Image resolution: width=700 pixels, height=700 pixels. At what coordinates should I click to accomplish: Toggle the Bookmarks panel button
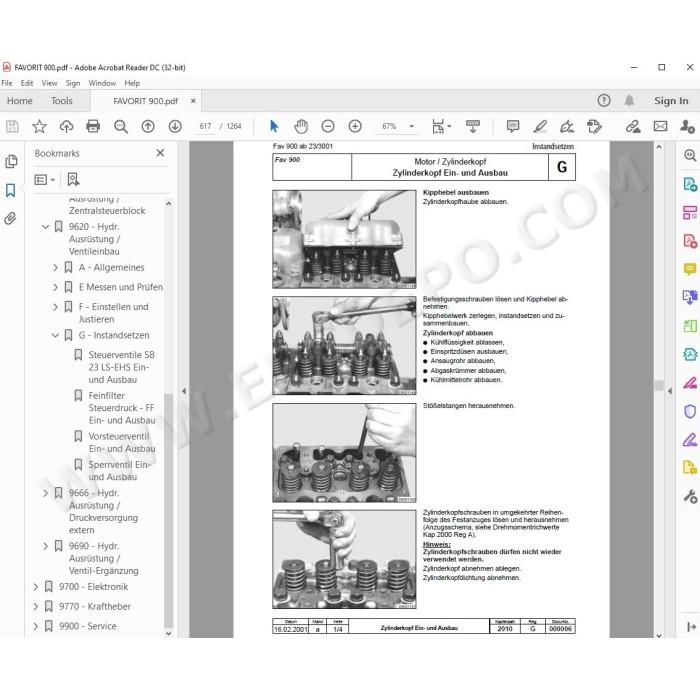pos(10,190)
